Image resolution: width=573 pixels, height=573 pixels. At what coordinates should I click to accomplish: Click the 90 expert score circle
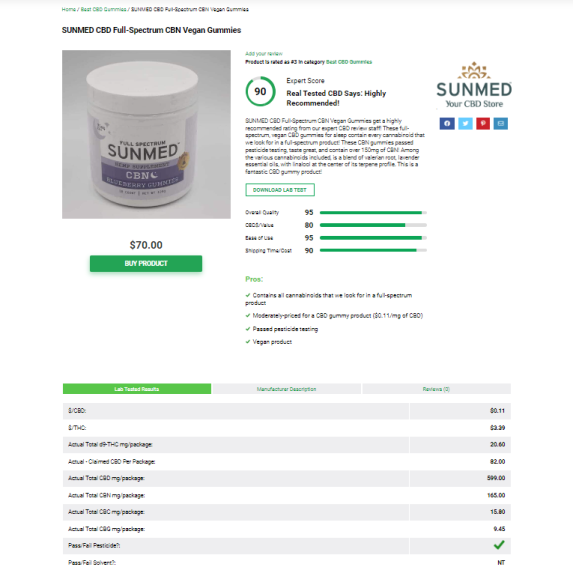click(260, 91)
